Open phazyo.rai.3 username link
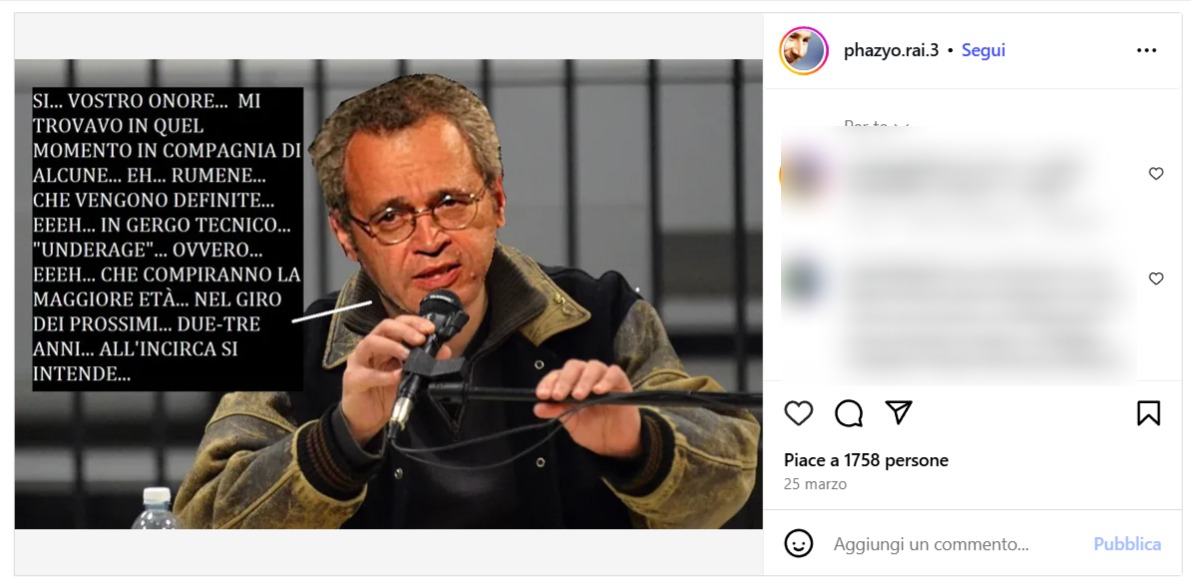This screenshot has height=580, width=1191. click(x=891, y=50)
